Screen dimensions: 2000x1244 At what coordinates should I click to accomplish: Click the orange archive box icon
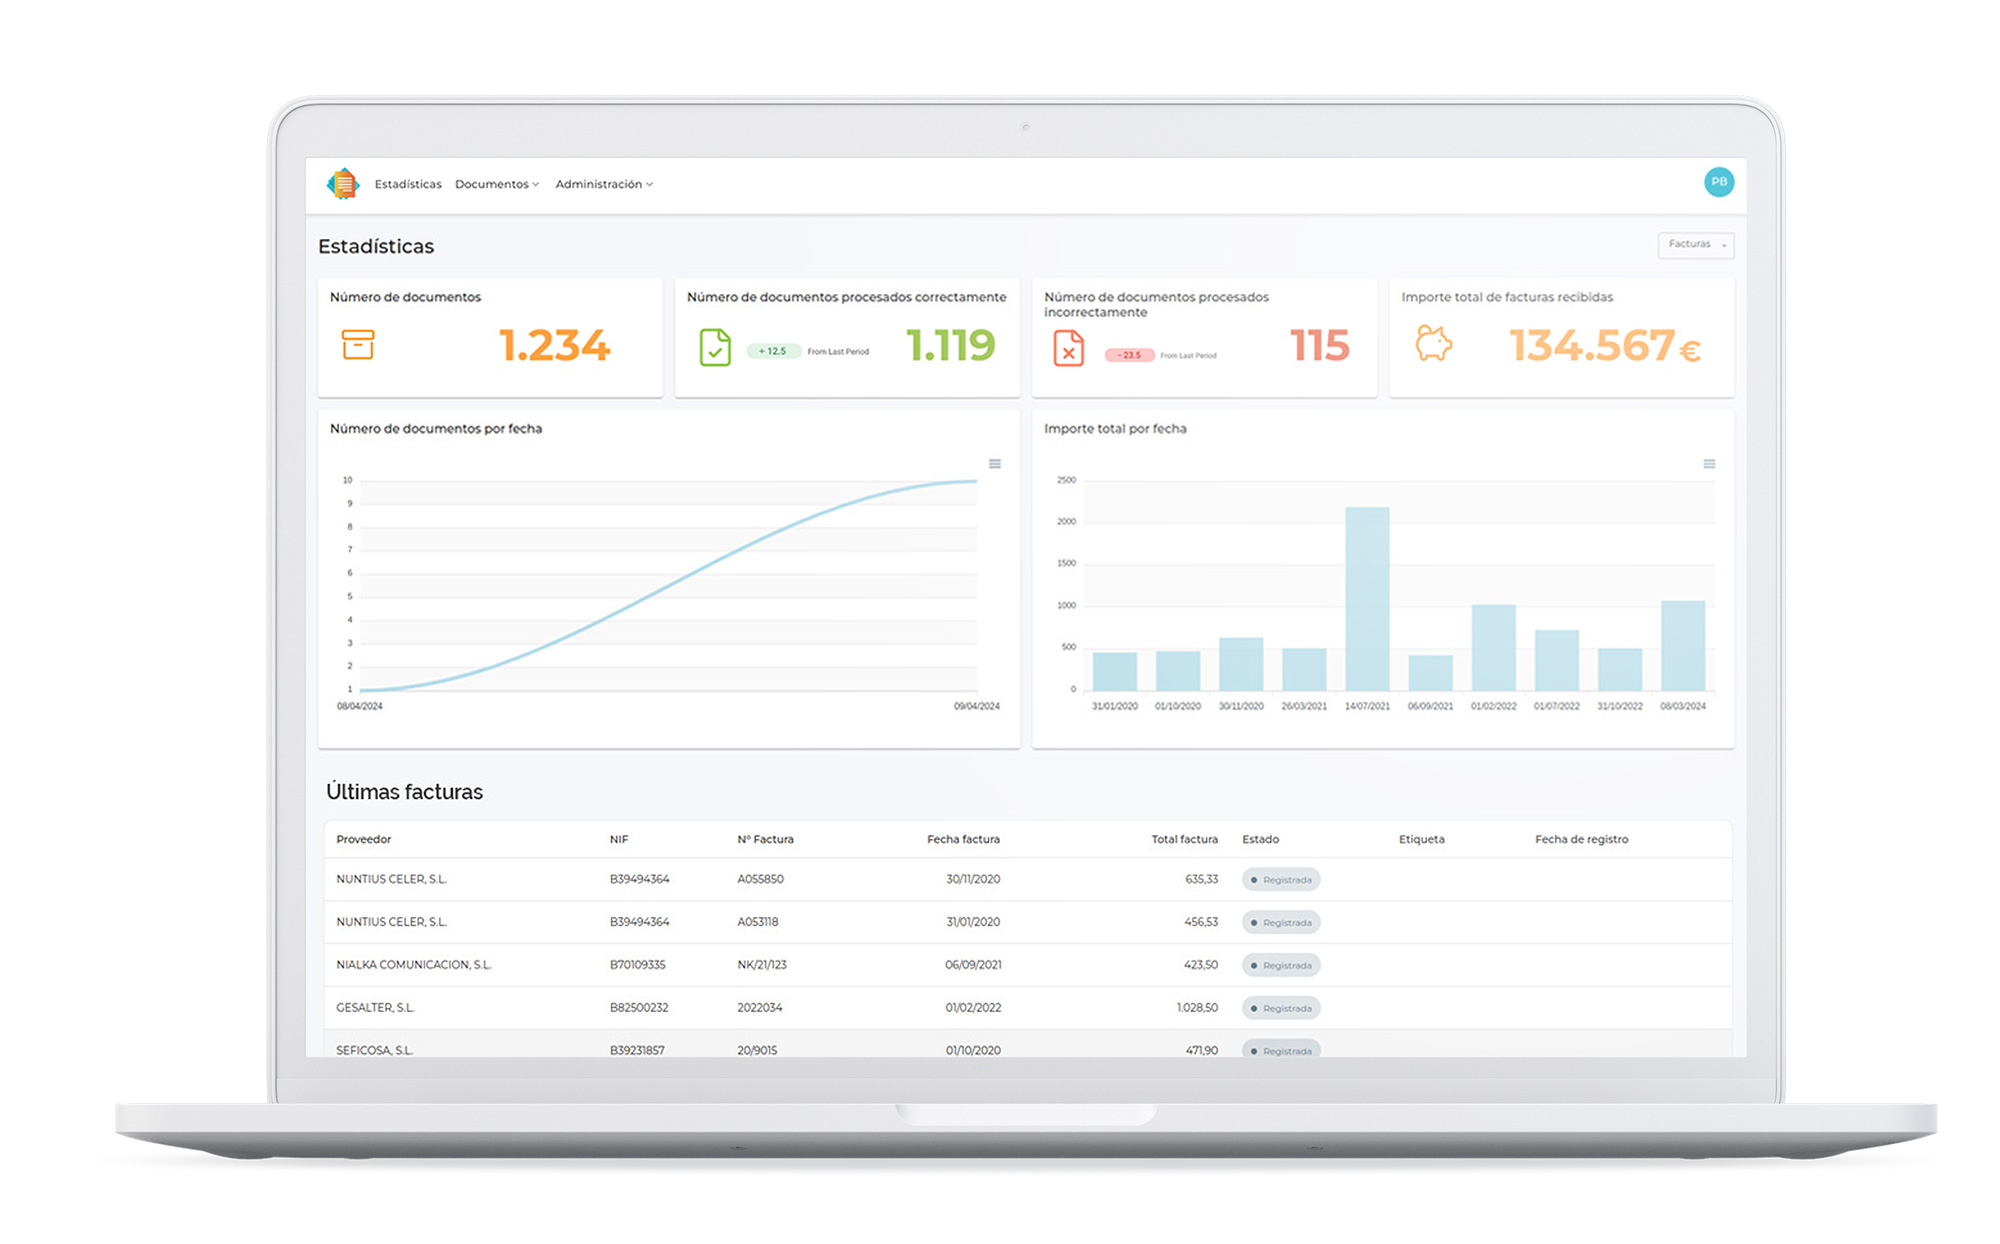[358, 345]
